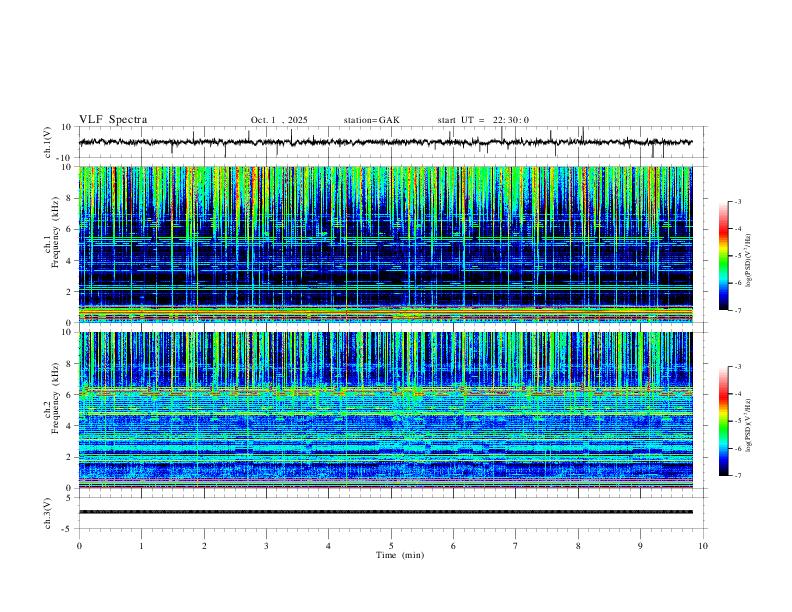Click time axis tick label "5"
This screenshot has height=612, width=792.
[391, 546]
